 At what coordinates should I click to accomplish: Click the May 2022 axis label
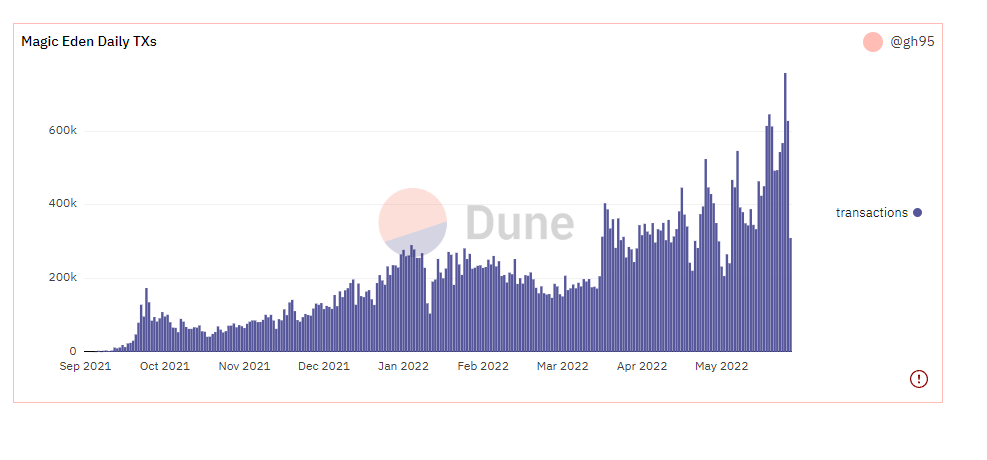click(x=721, y=366)
